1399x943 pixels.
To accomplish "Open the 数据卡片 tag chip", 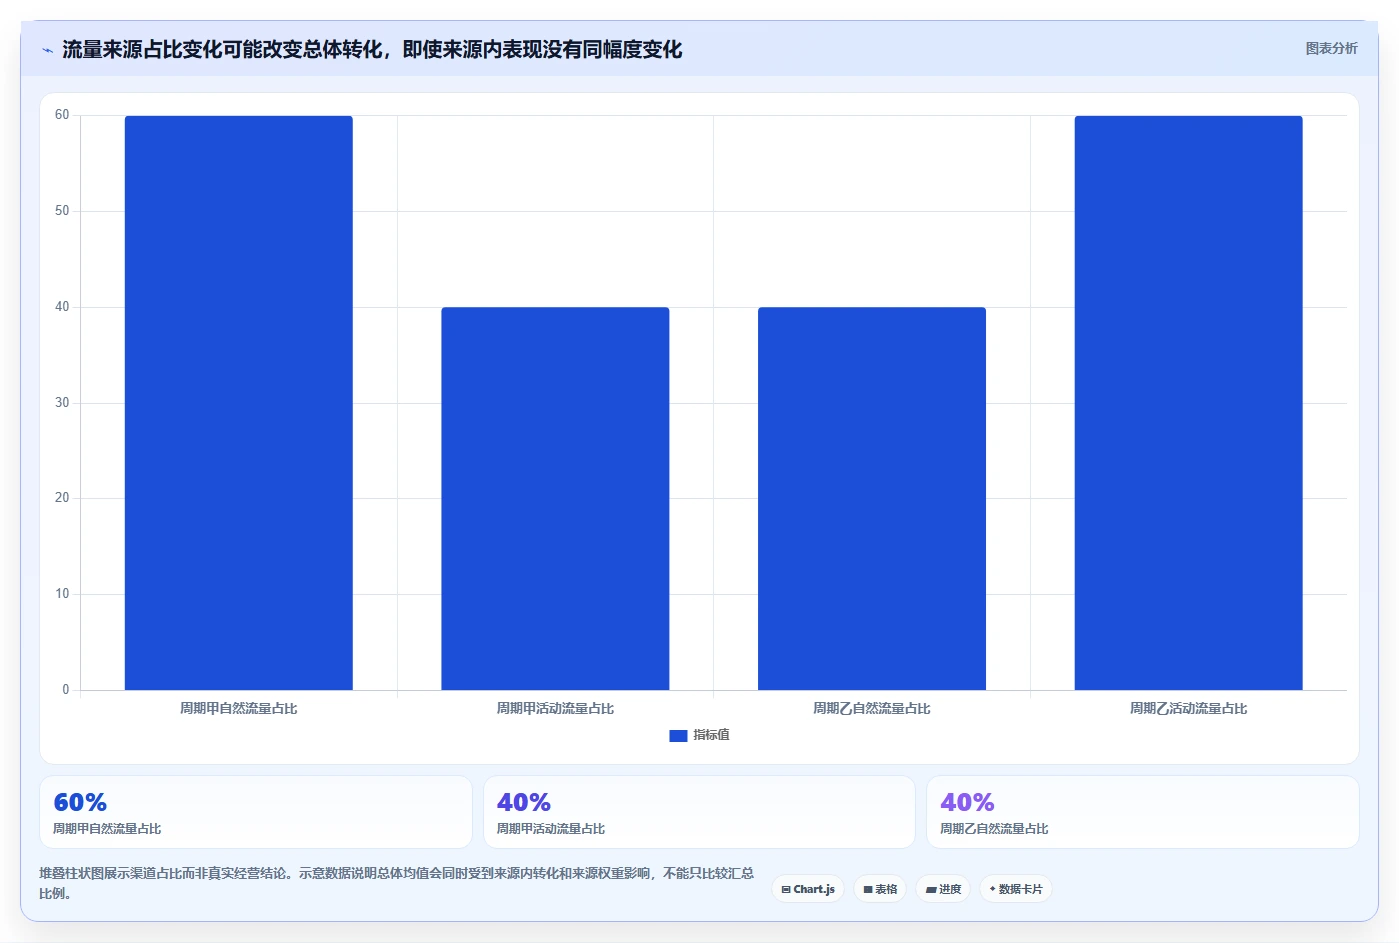I will (1015, 889).
